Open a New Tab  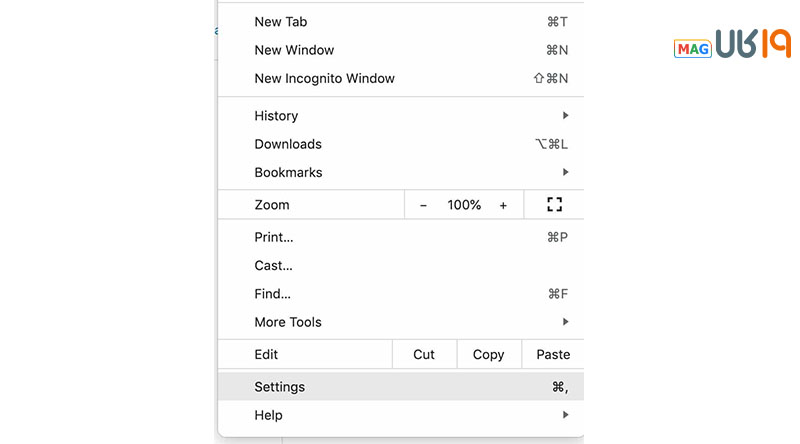click(x=281, y=22)
